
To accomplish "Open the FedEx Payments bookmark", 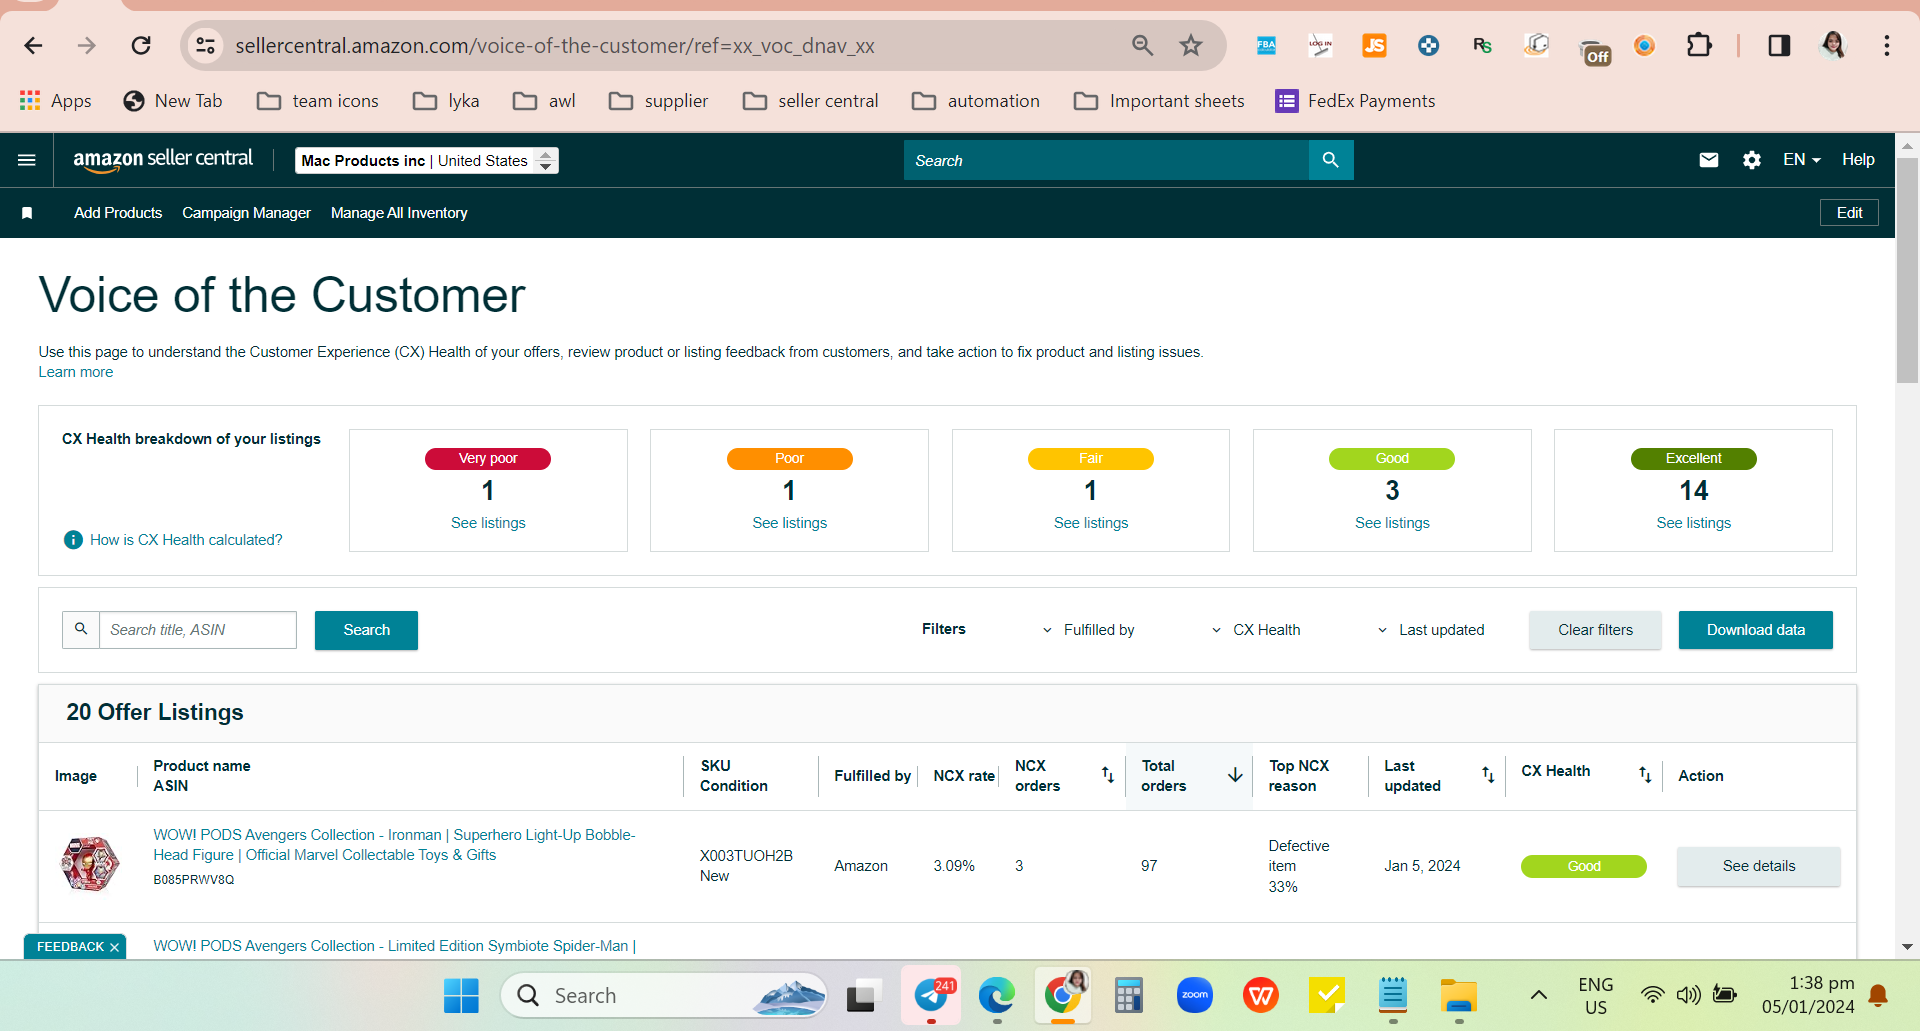I will [x=1355, y=101].
